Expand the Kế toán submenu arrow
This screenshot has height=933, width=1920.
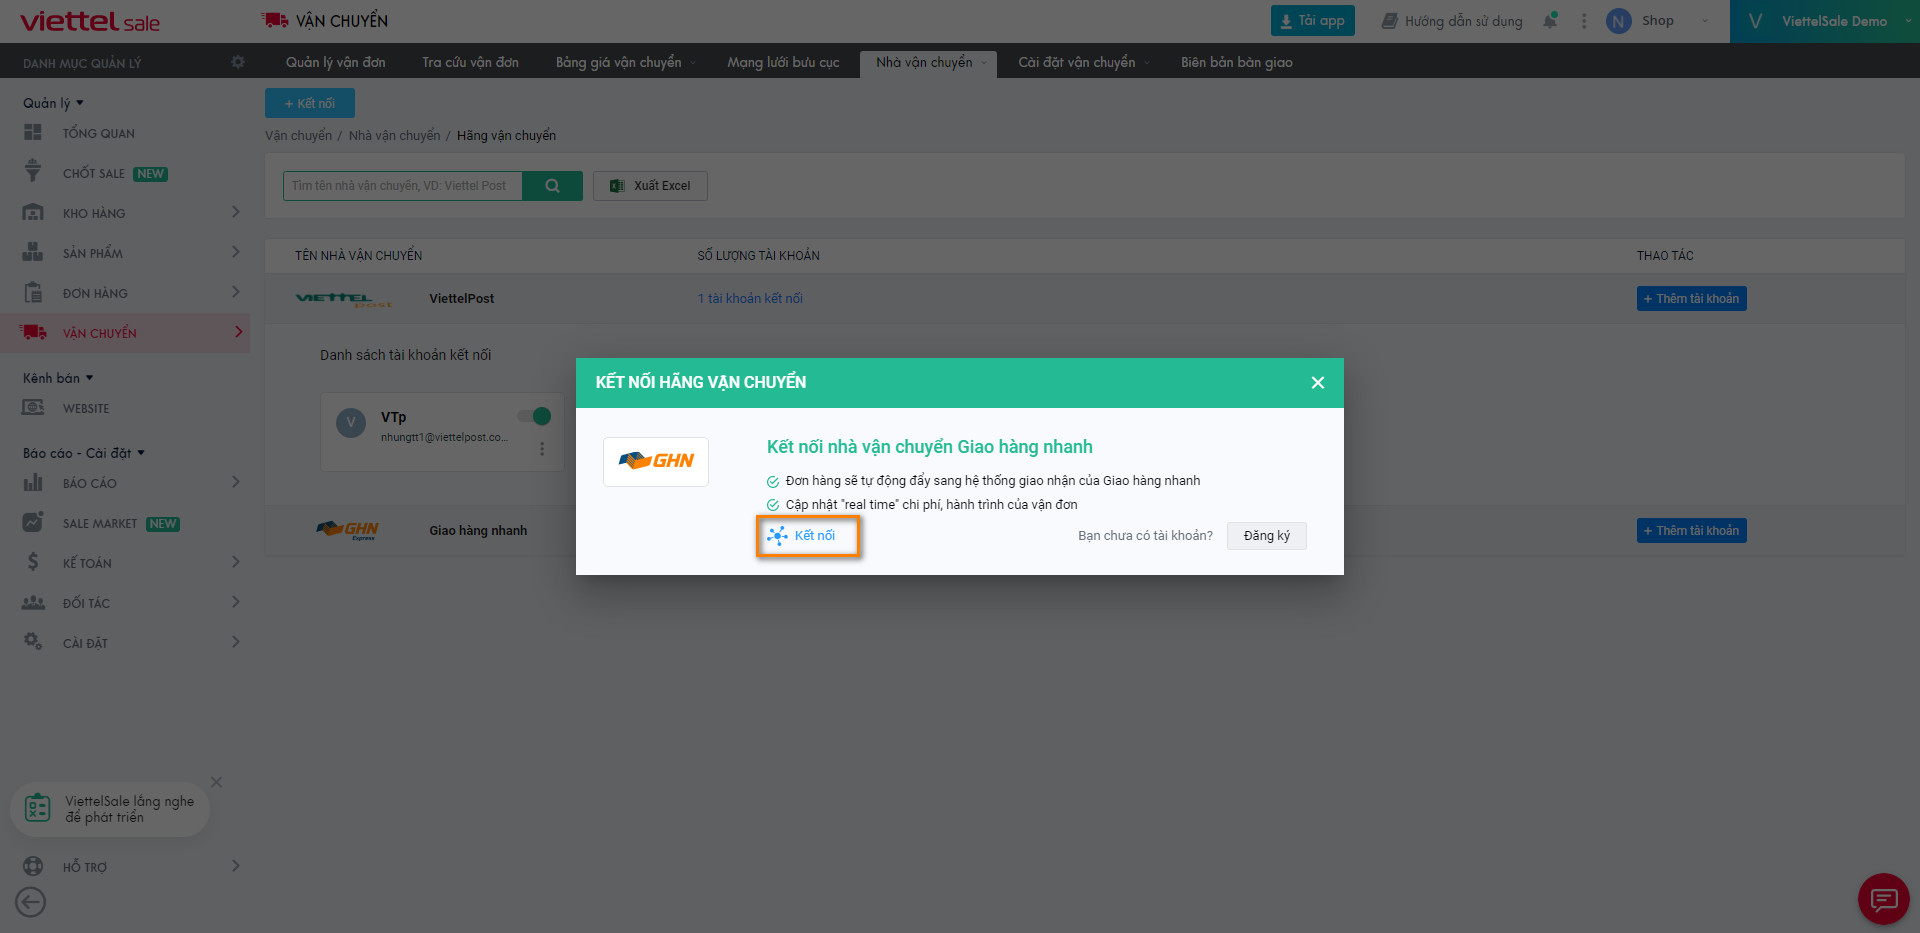pyautogui.click(x=236, y=562)
